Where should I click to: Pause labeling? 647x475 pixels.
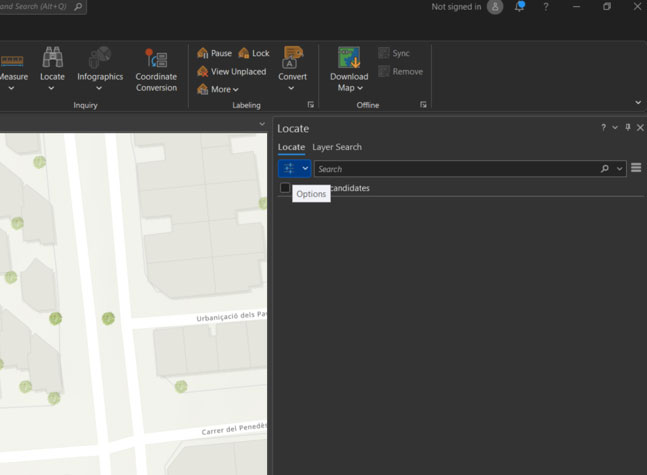(214, 53)
